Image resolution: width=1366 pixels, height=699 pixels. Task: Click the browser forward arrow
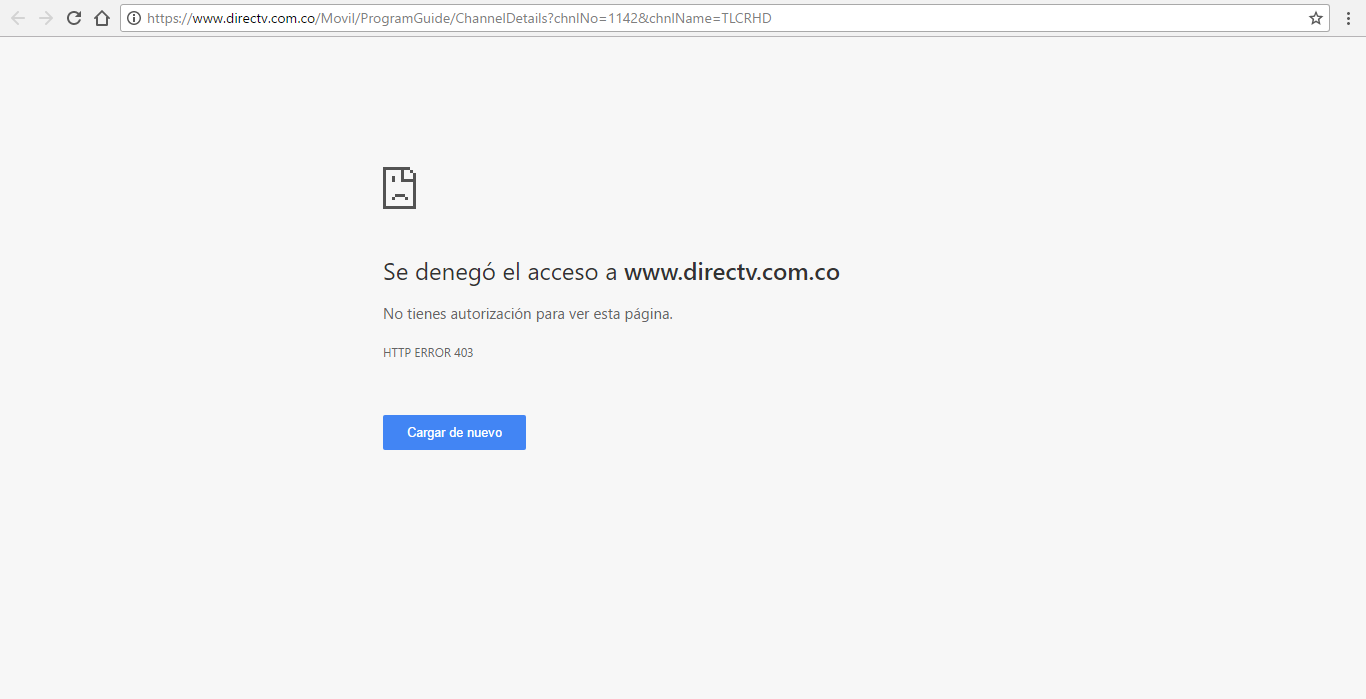[46, 18]
